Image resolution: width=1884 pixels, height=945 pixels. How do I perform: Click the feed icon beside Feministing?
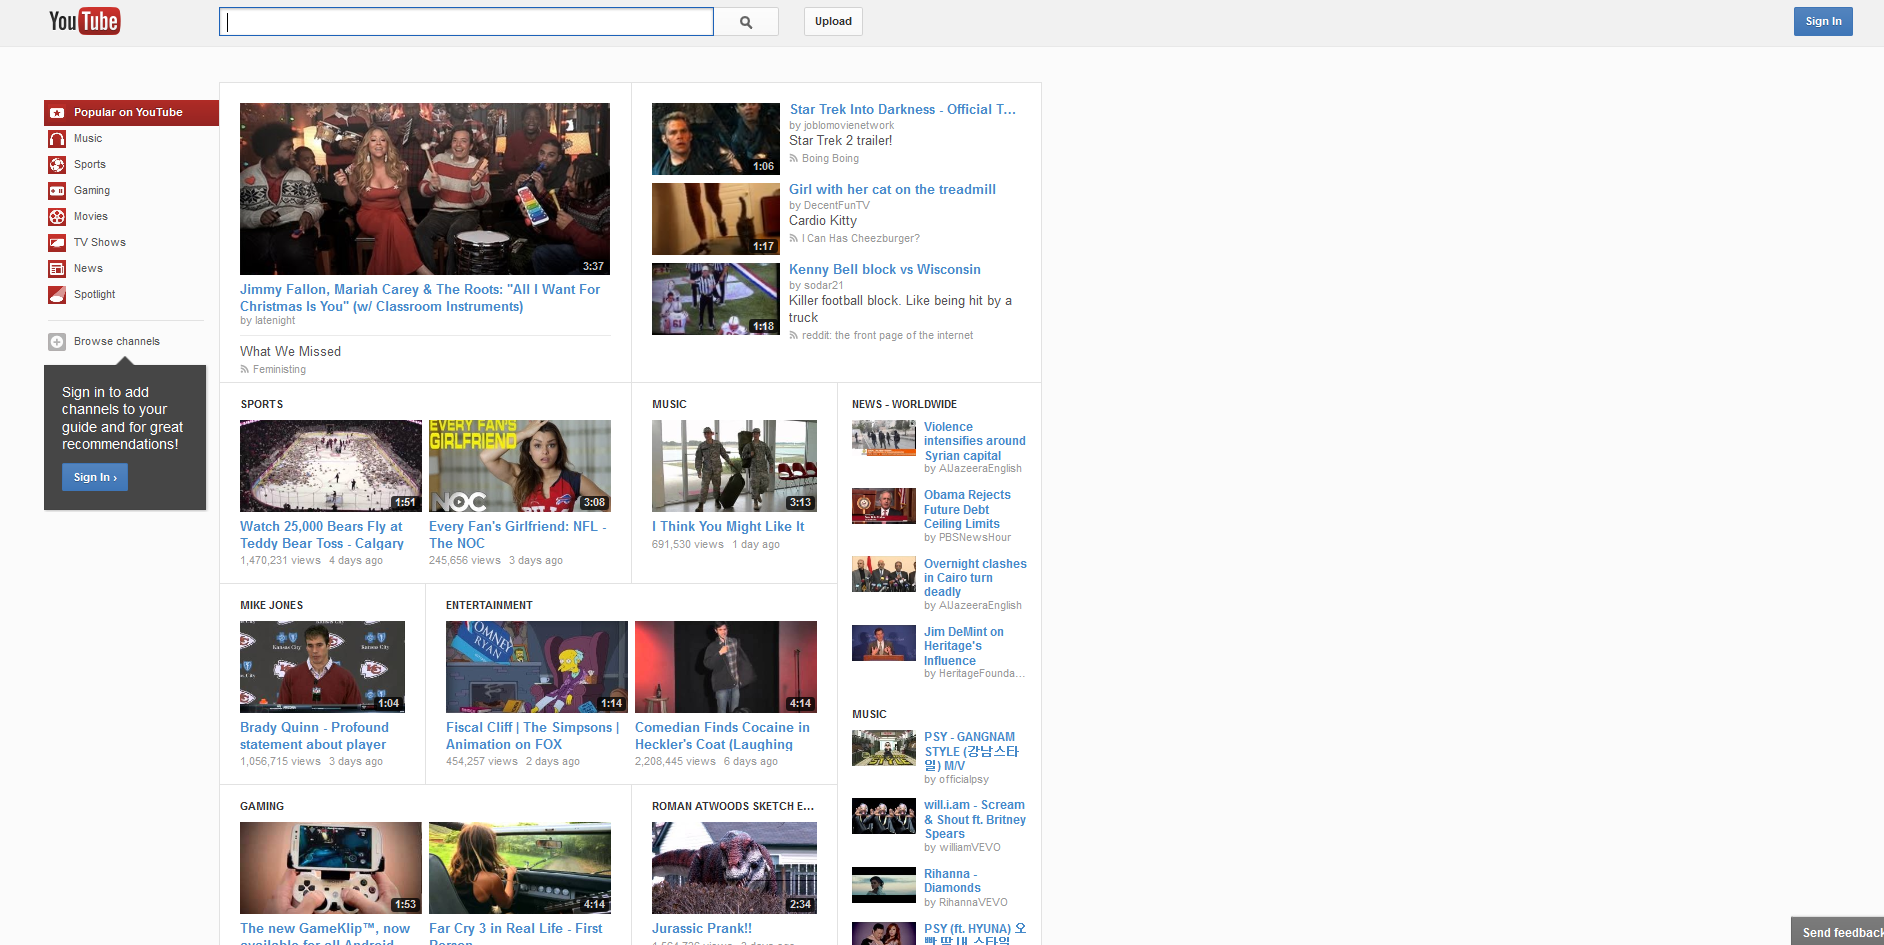[244, 370]
